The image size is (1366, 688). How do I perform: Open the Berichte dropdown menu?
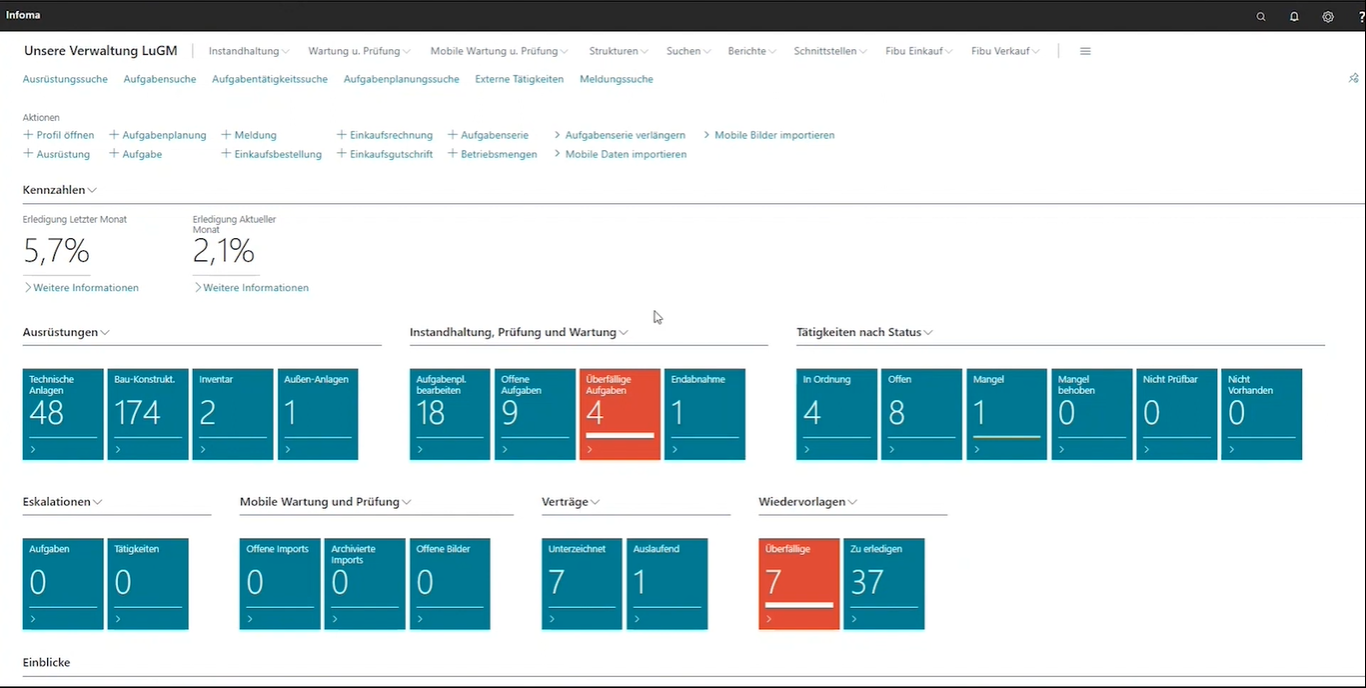click(x=752, y=51)
